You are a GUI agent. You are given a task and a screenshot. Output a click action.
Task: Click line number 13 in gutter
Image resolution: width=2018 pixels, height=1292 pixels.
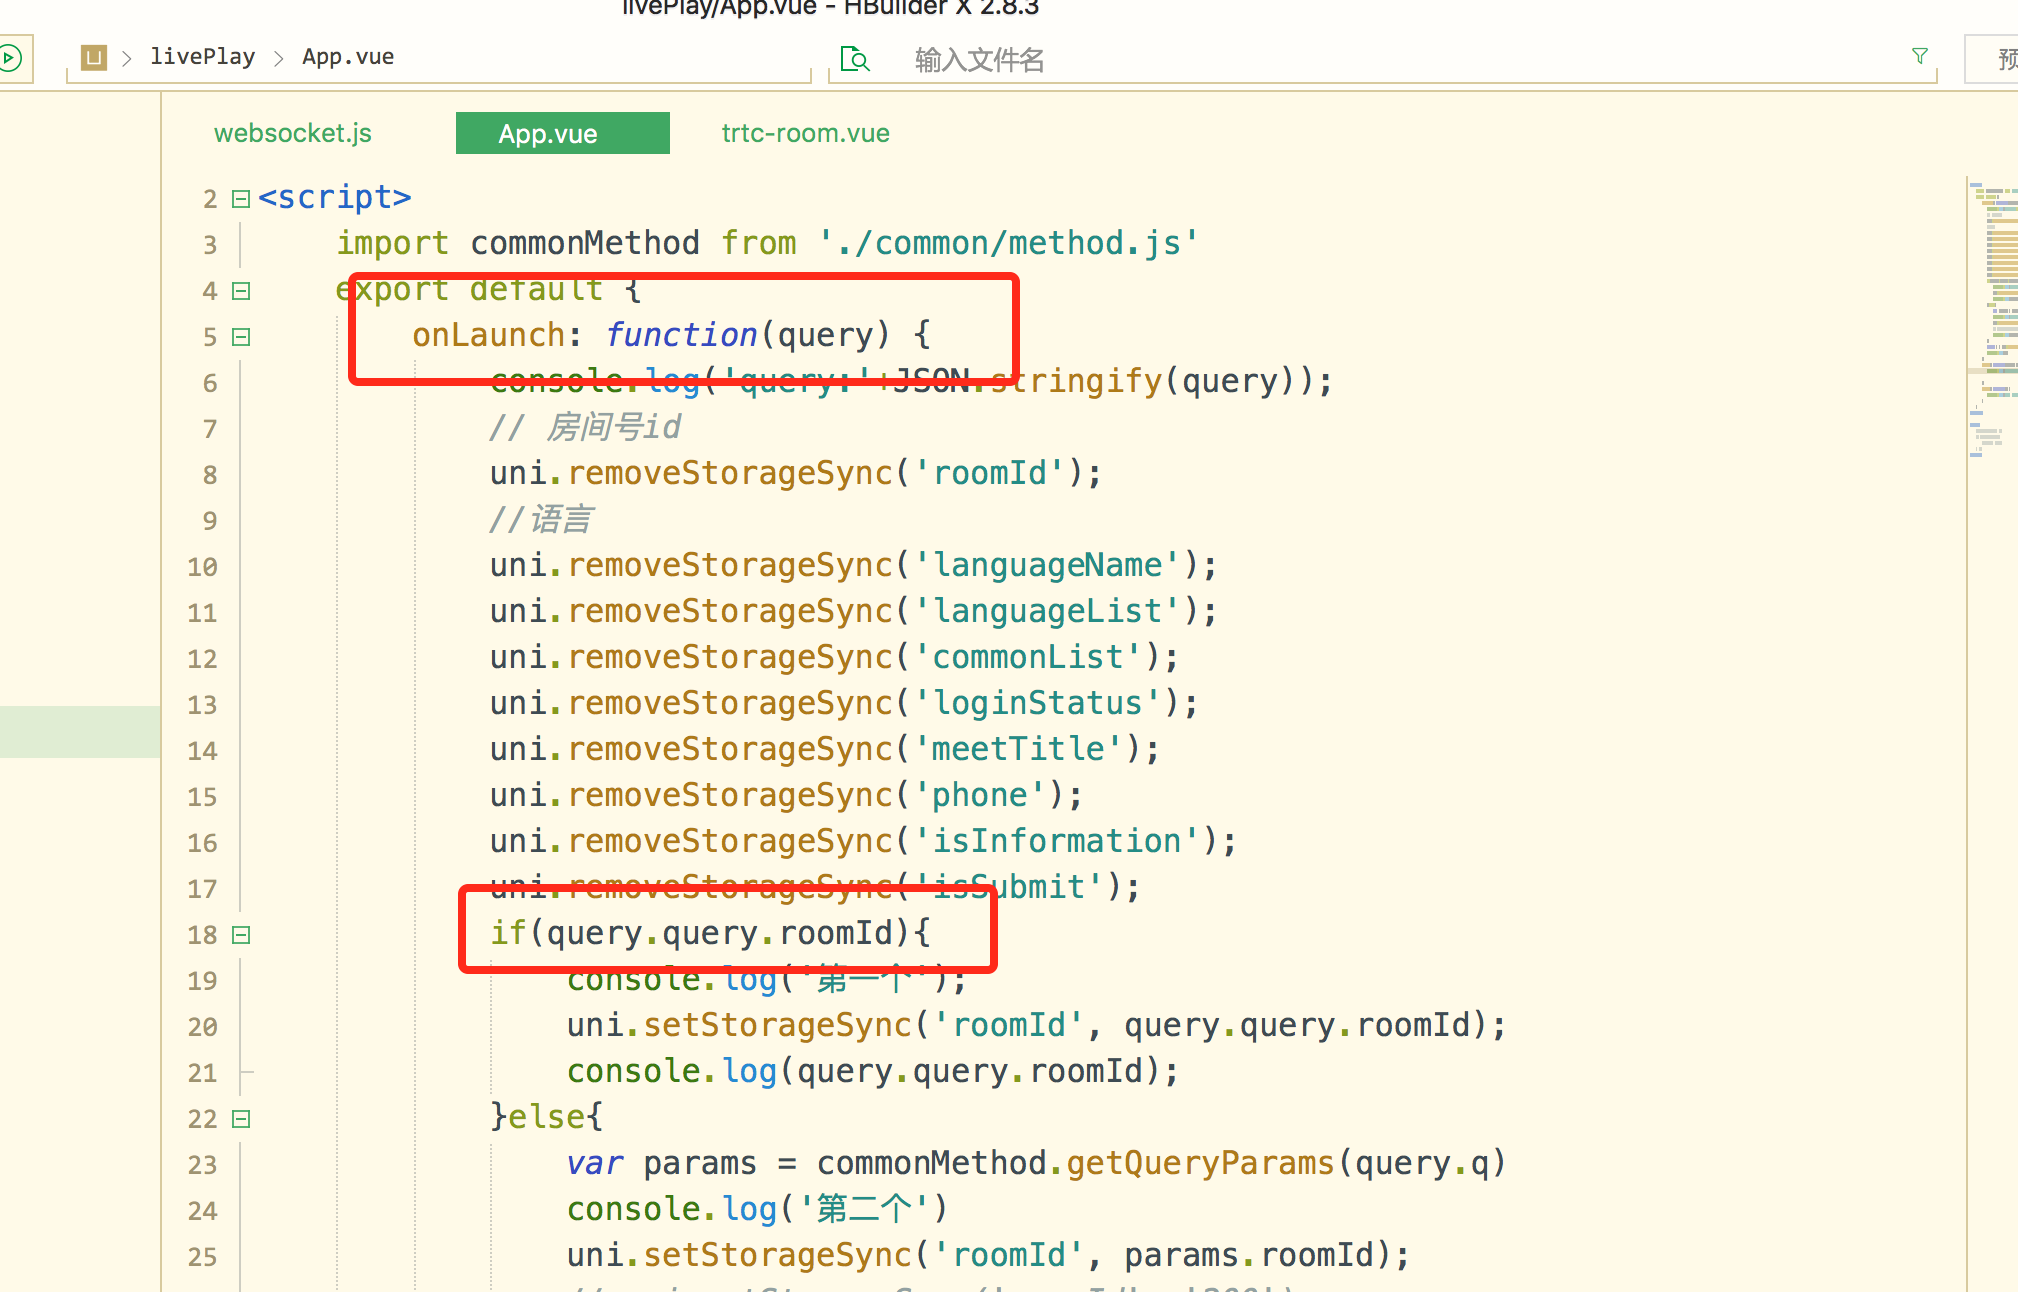(202, 705)
